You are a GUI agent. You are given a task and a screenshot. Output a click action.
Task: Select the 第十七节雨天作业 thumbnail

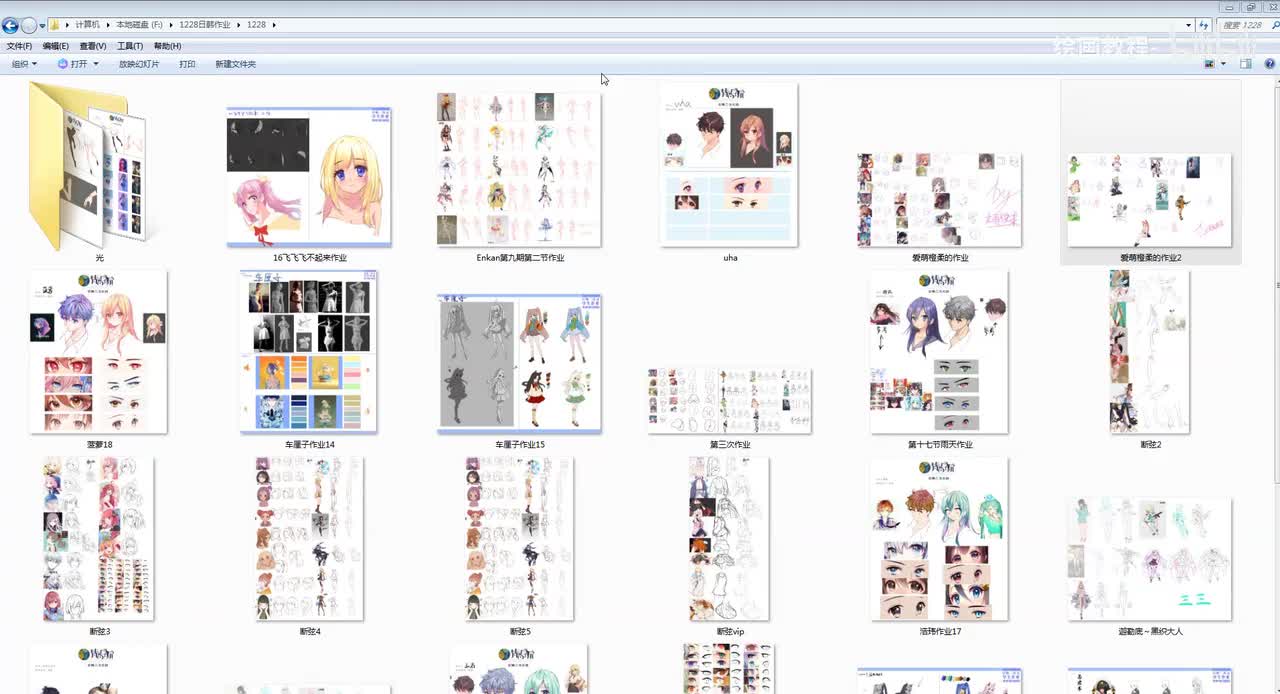click(939, 352)
